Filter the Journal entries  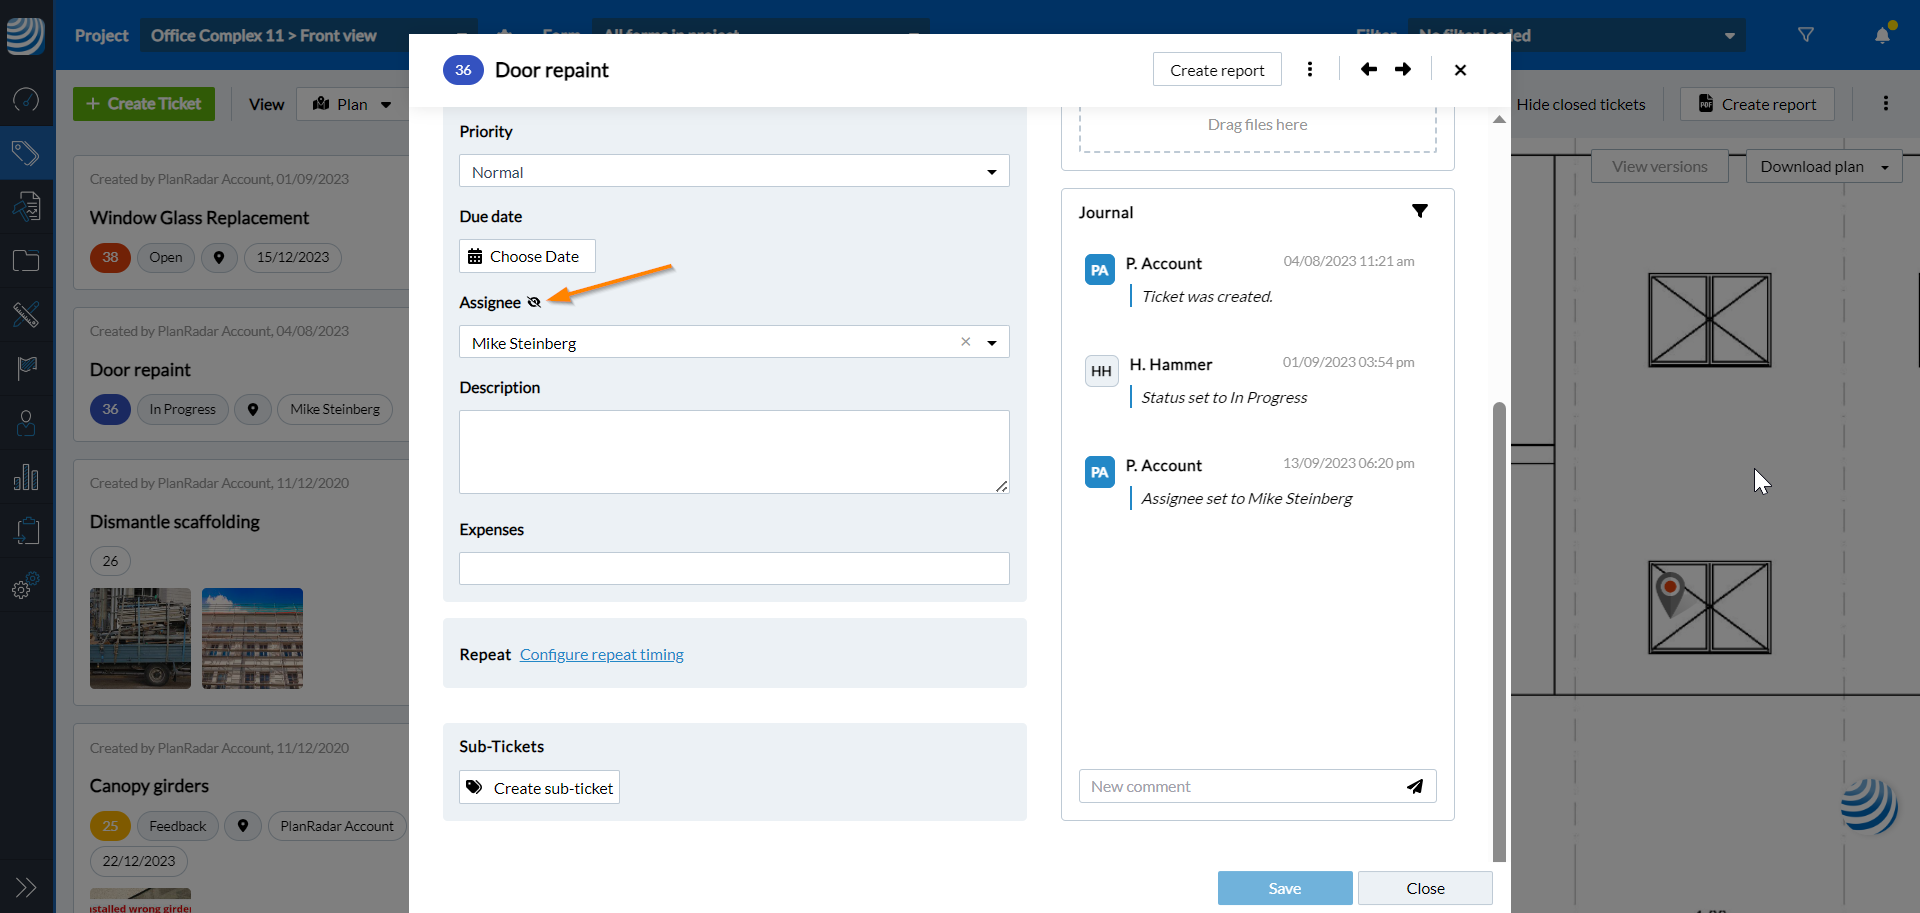click(1419, 211)
